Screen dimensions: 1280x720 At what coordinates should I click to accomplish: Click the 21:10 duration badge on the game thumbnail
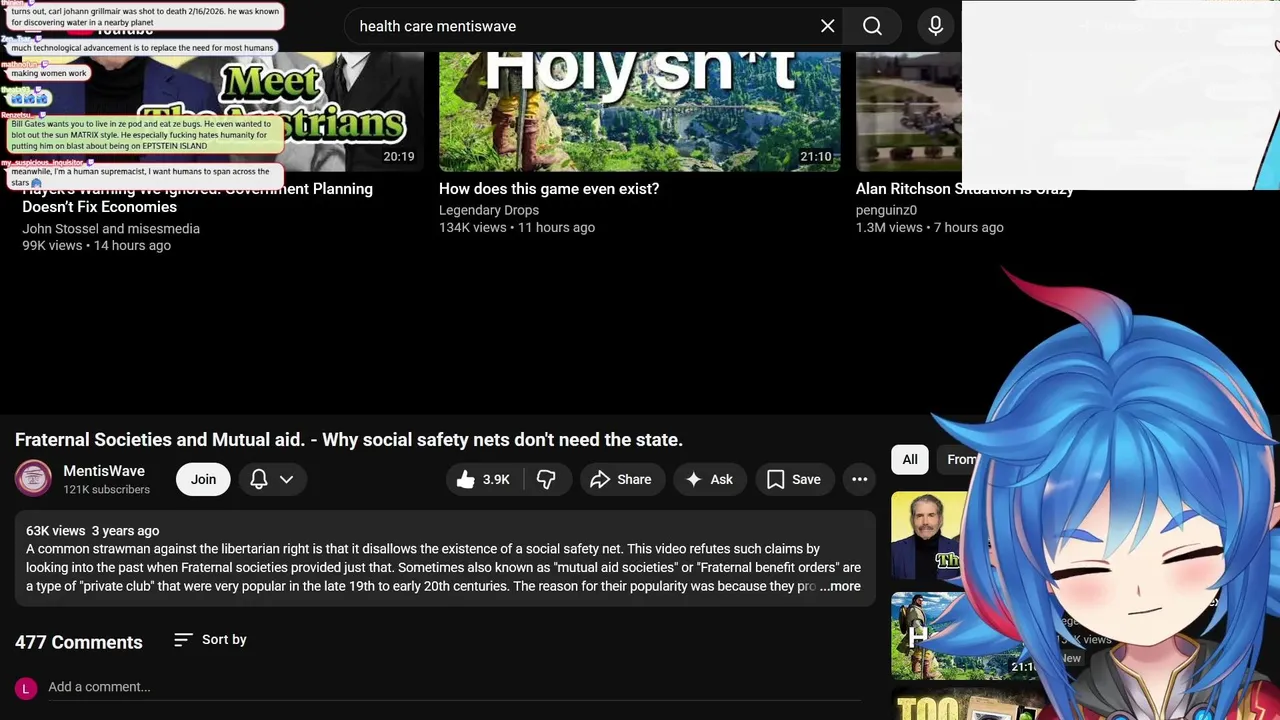(x=816, y=157)
